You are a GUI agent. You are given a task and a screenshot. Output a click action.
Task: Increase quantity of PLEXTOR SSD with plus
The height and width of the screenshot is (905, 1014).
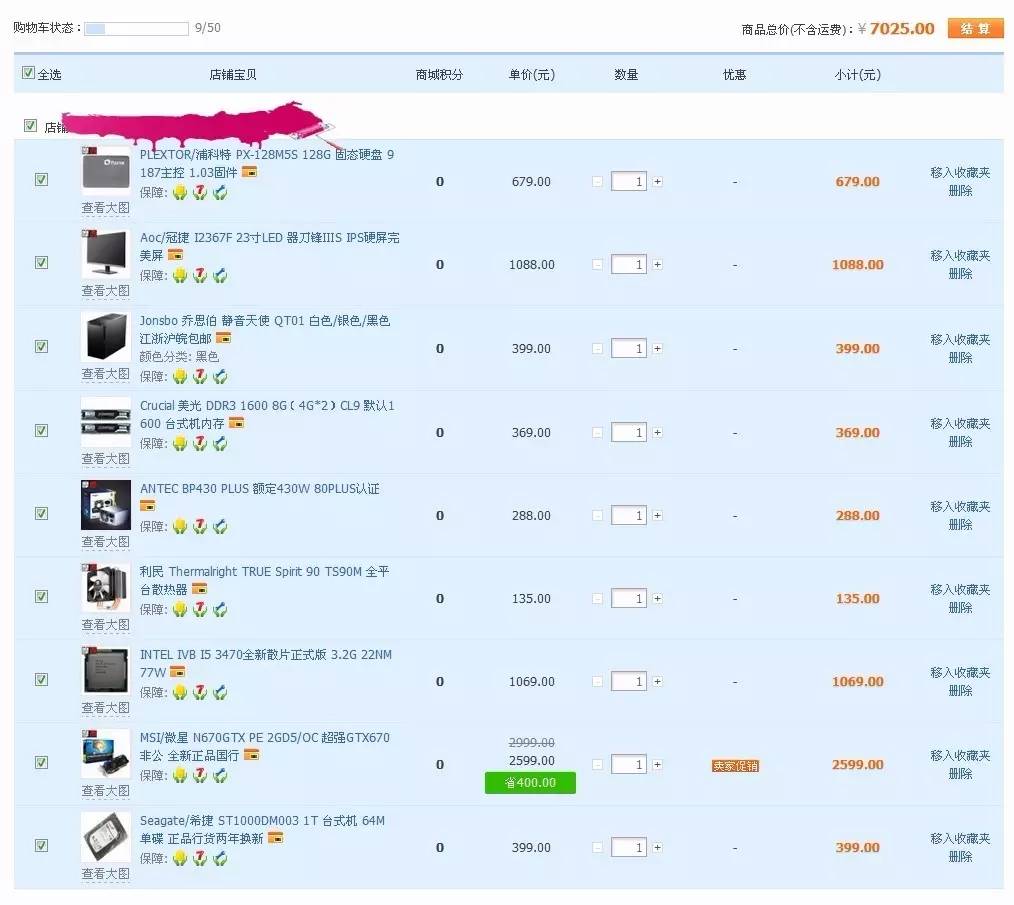pos(657,182)
